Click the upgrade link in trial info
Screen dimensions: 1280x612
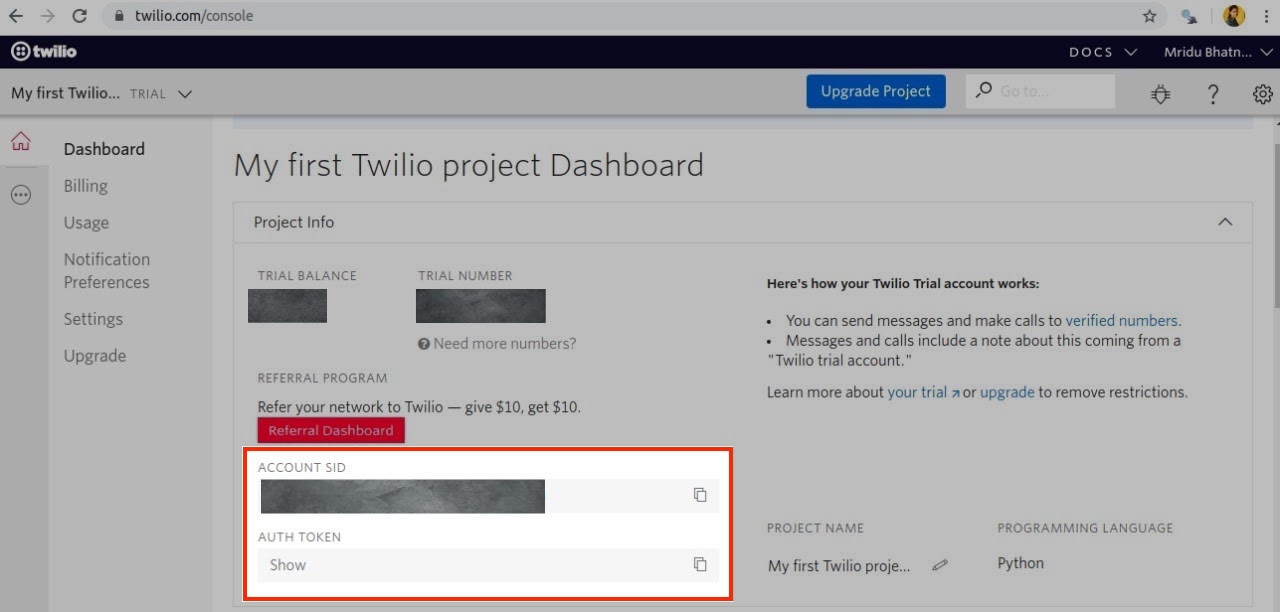point(1007,392)
